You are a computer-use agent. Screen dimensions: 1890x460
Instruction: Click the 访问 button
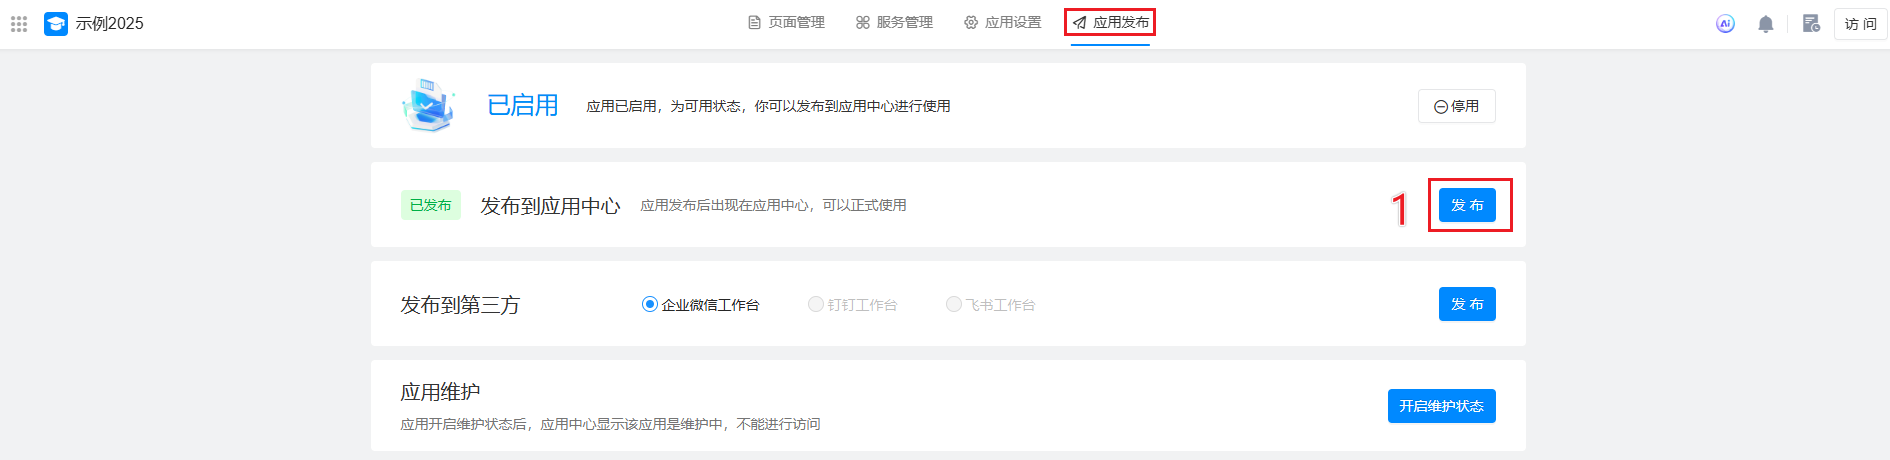1860,24
